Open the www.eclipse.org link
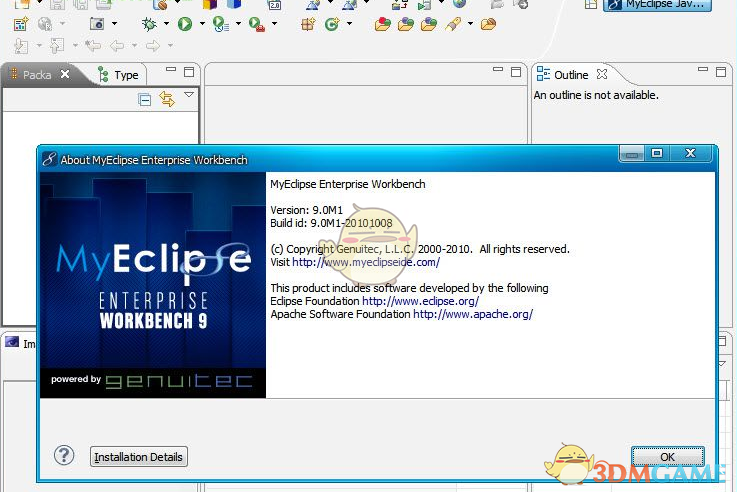This screenshot has height=492, width=737. [421, 301]
